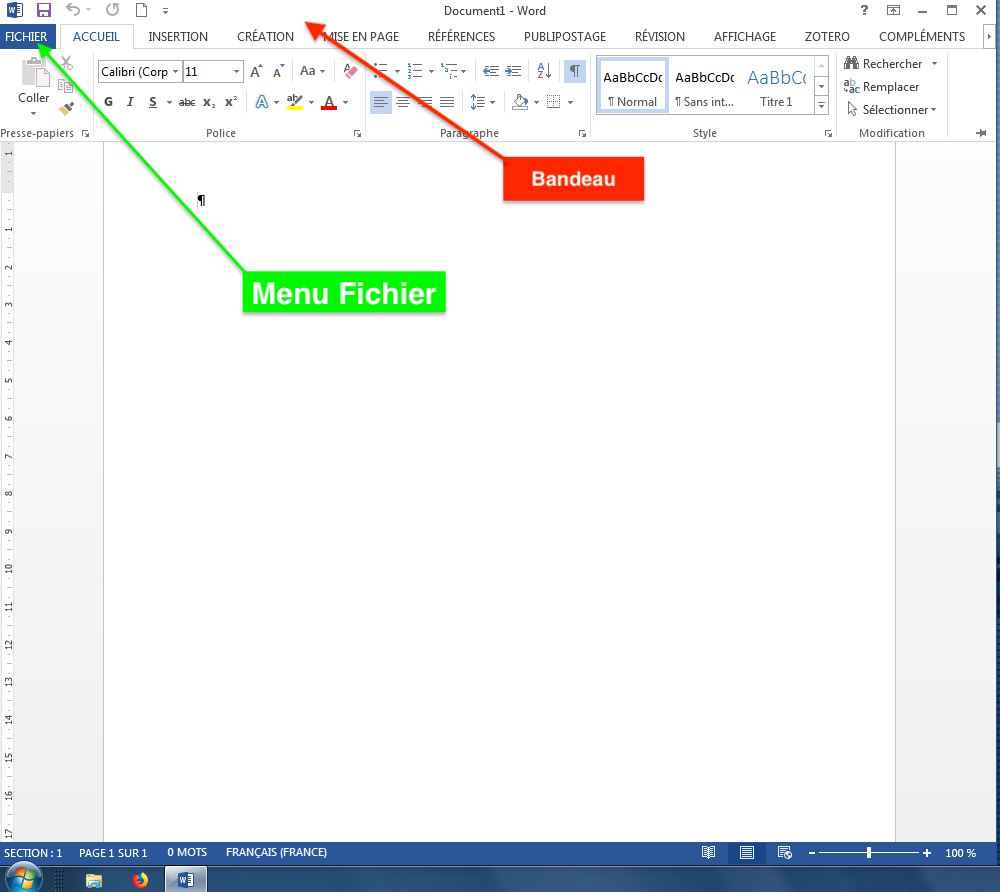The width and height of the screenshot is (1000, 892).
Task: Apply the Titre 1 style
Action: [776, 87]
